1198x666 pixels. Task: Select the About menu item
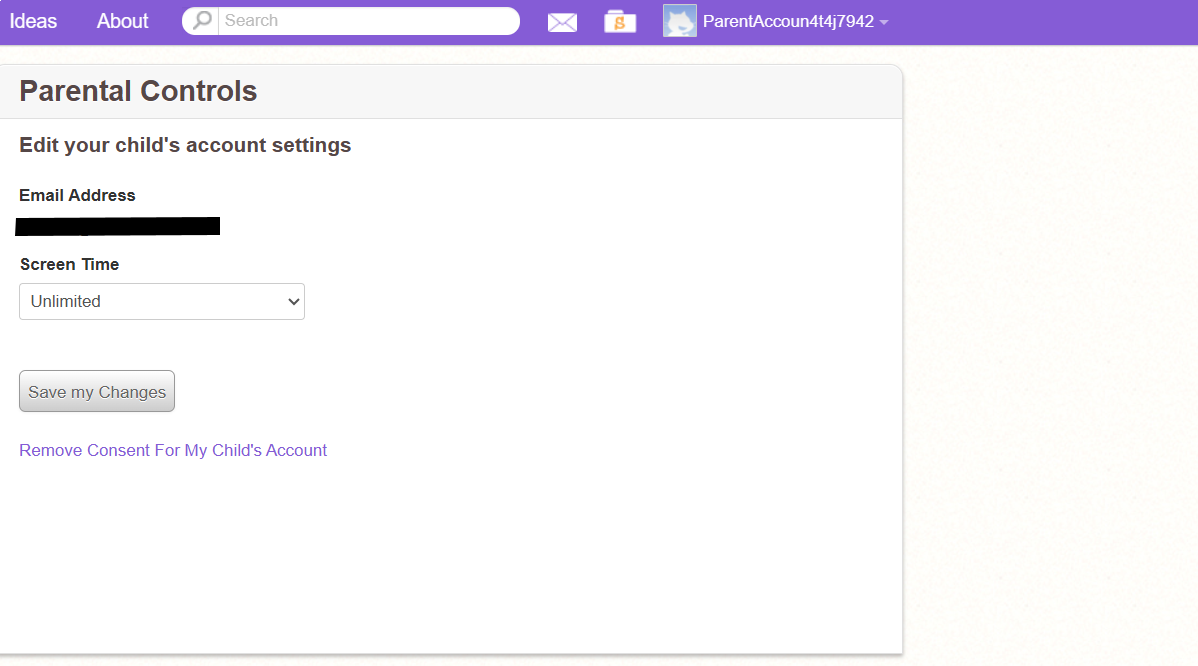tap(121, 20)
